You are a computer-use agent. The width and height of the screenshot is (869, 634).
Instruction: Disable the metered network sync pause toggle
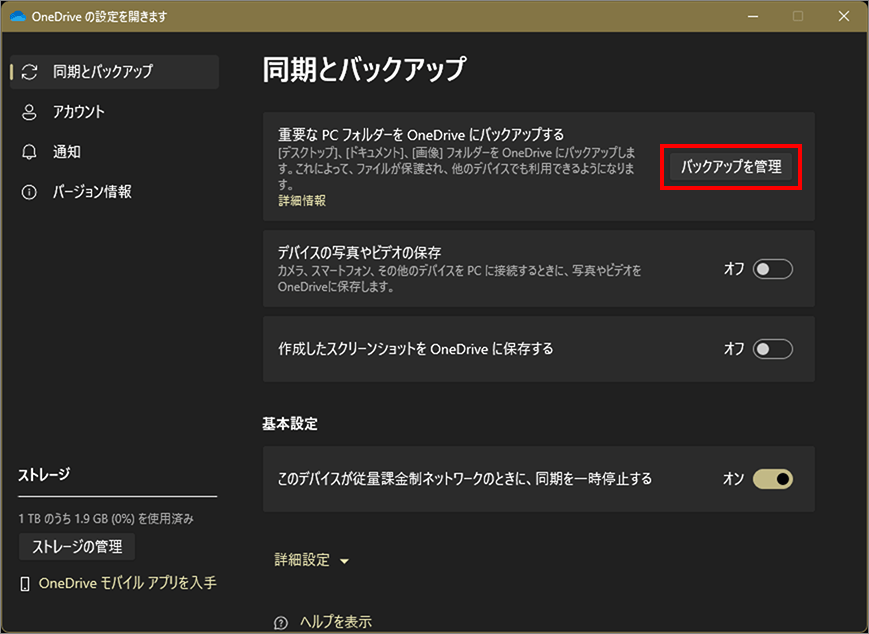click(773, 479)
